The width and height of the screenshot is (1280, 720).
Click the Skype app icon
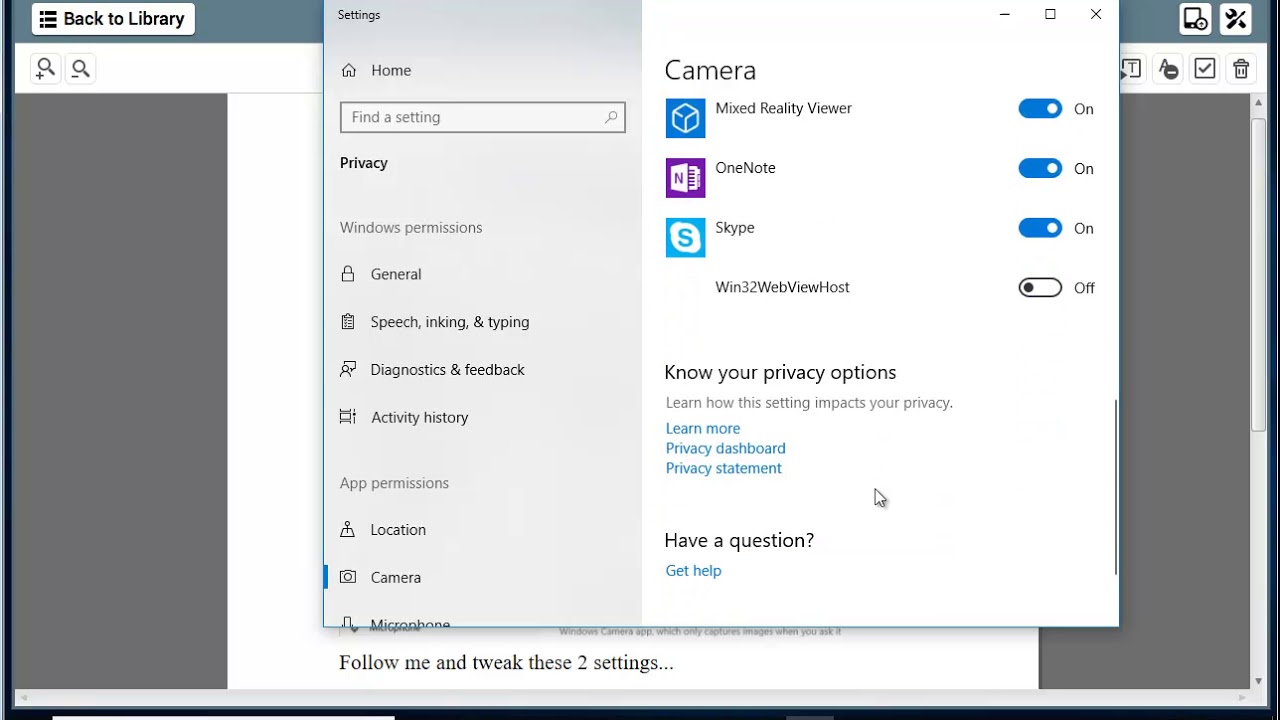[x=685, y=237]
